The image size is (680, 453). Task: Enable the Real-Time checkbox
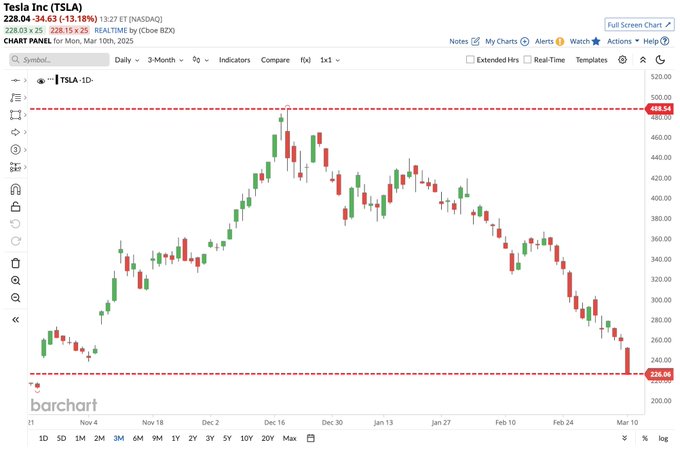coord(527,59)
